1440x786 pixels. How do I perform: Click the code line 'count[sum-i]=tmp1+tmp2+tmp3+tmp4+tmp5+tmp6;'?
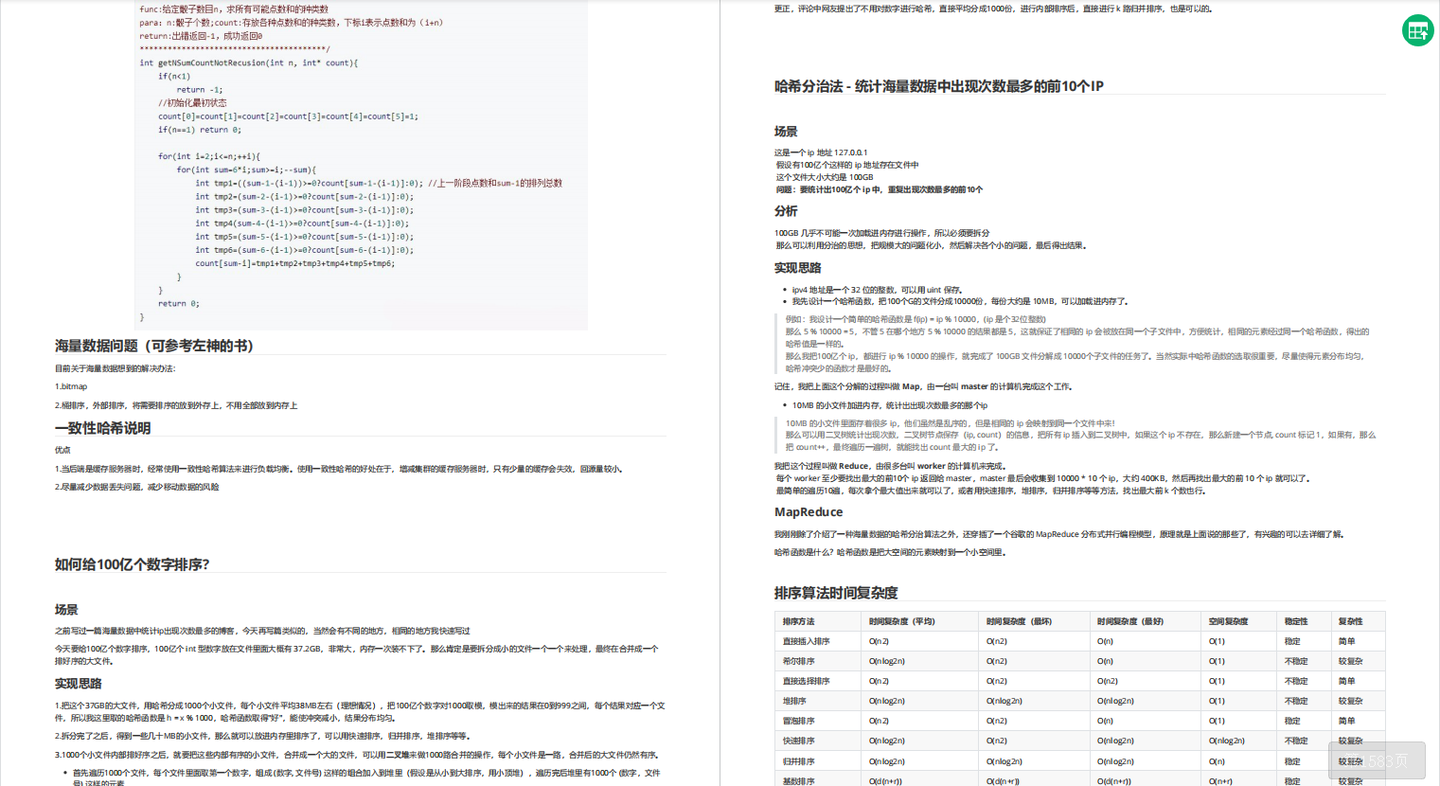pyautogui.click(x=295, y=263)
